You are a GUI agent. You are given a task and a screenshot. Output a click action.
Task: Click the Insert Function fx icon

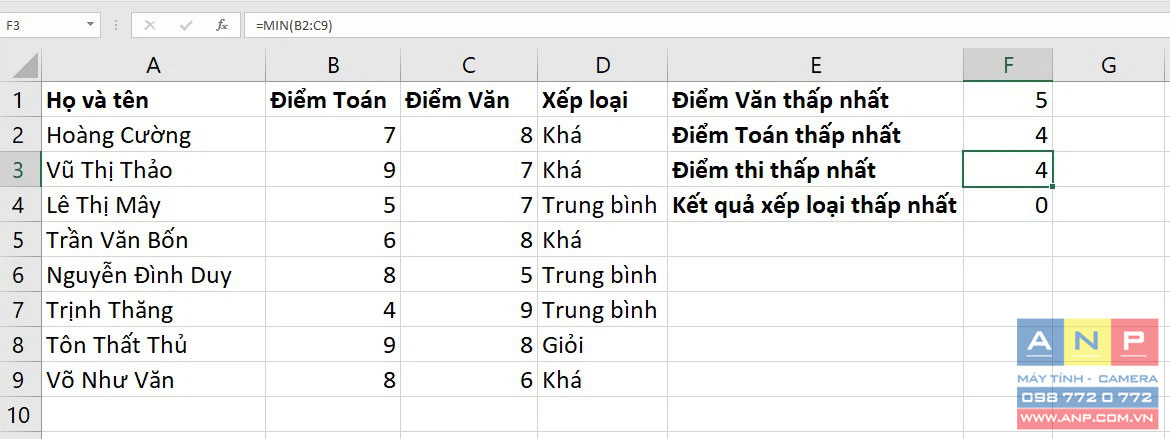(x=222, y=25)
